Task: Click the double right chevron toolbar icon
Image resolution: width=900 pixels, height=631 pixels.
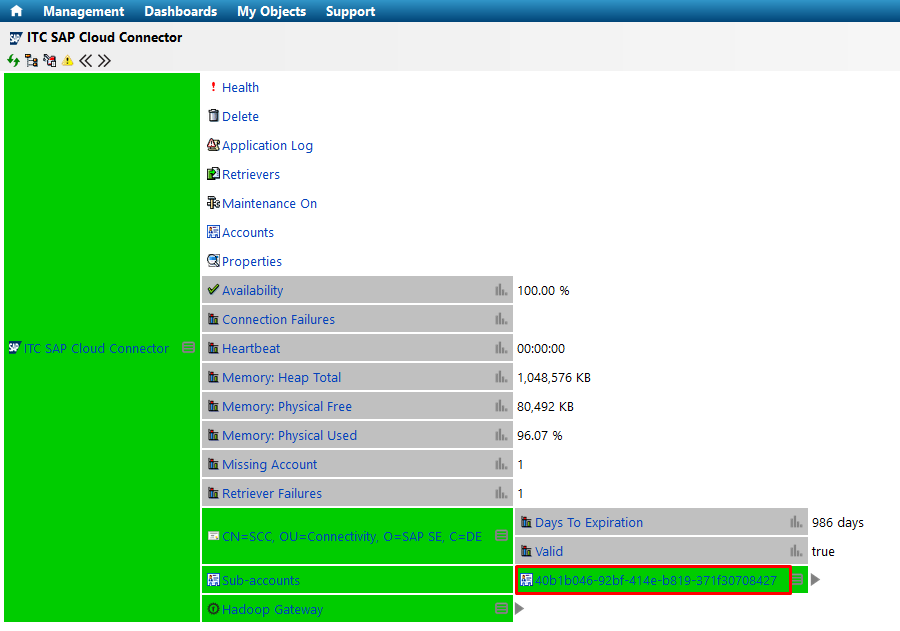Action: point(104,61)
